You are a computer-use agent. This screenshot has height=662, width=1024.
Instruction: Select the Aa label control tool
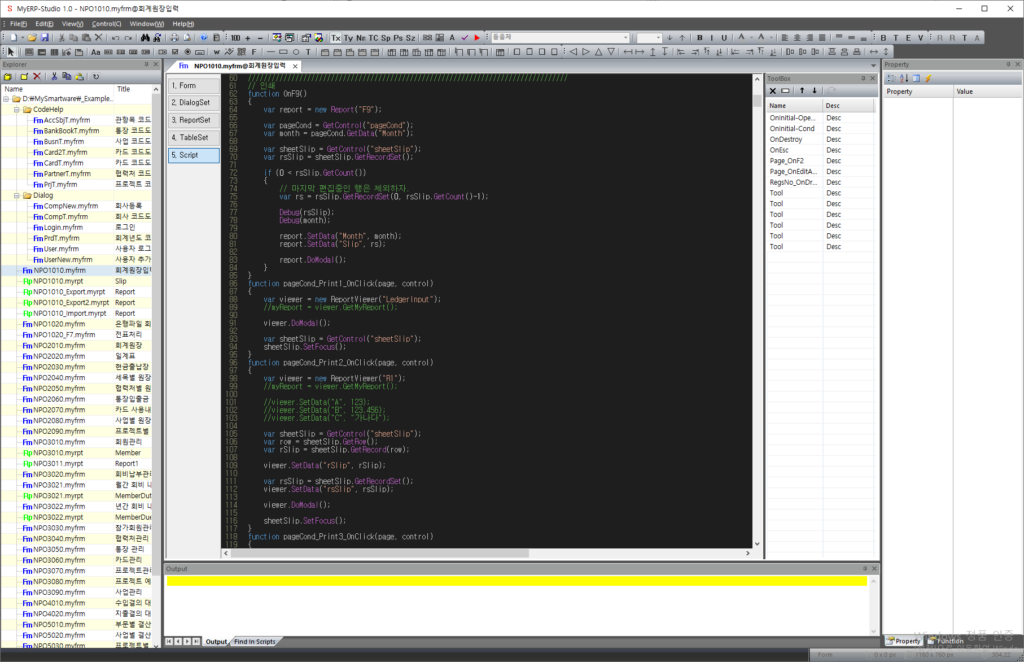coord(96,52)
